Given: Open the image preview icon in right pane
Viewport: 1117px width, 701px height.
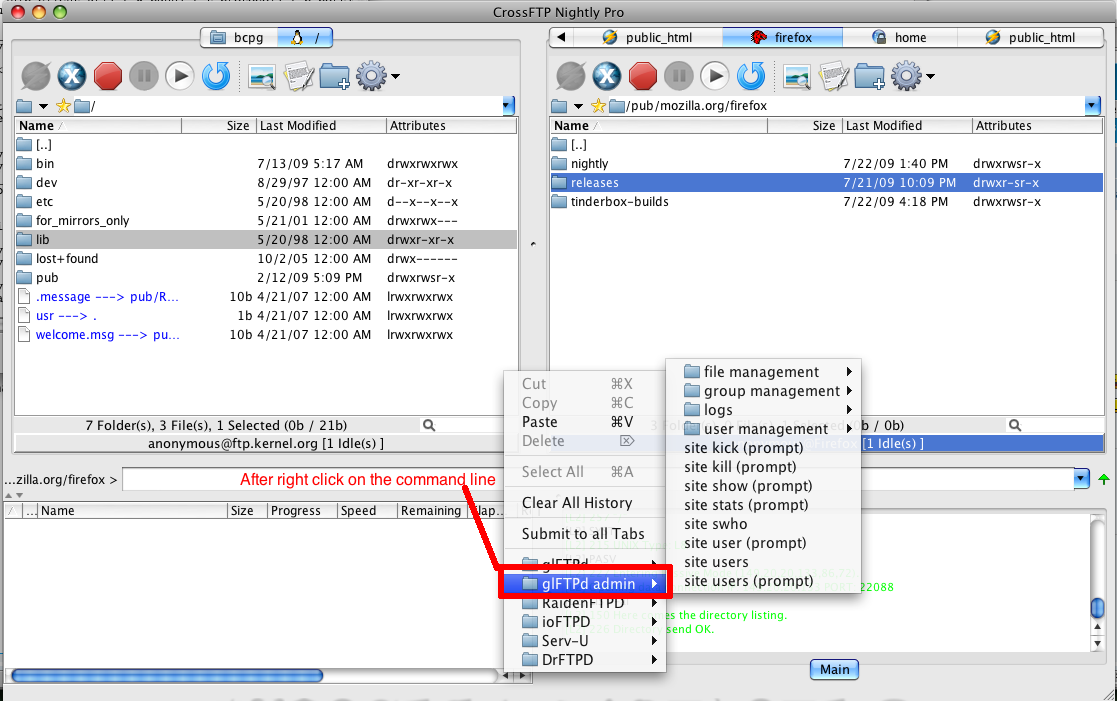Looking at the screenshot, I should (x=797, y=76).
